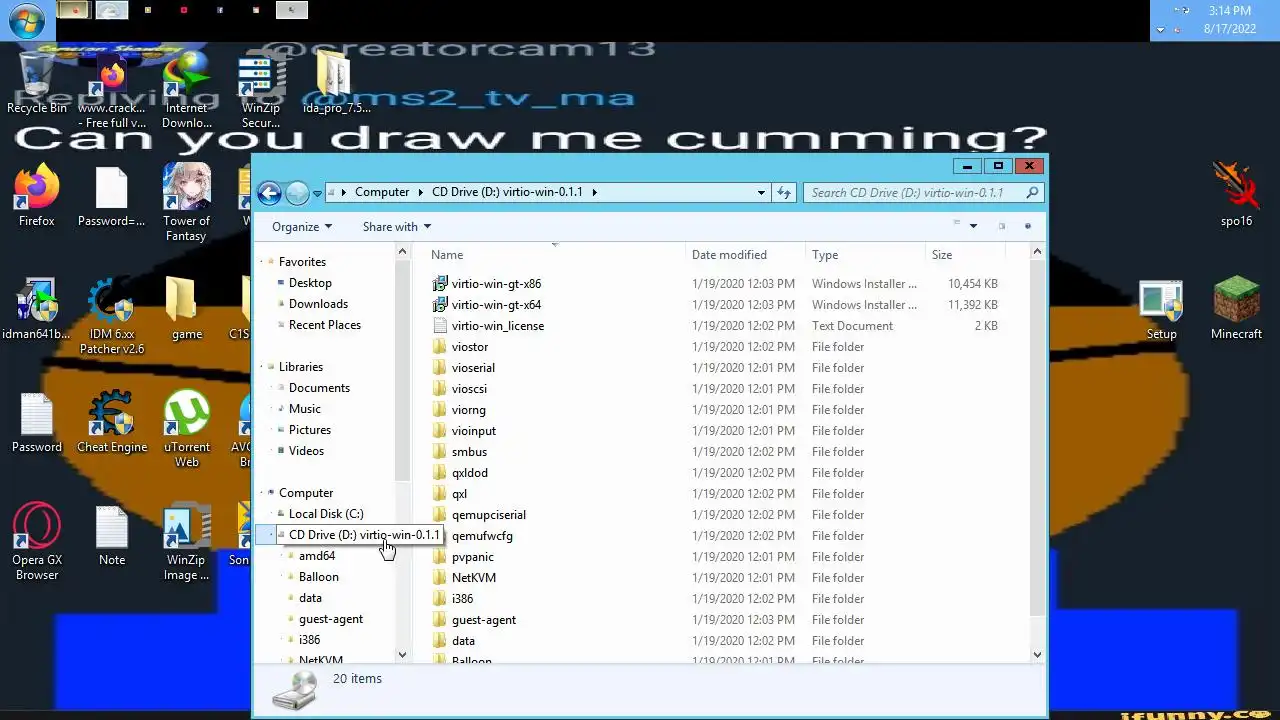
Task: Go back with Explorer back arrow
Action: coord(269,193)
